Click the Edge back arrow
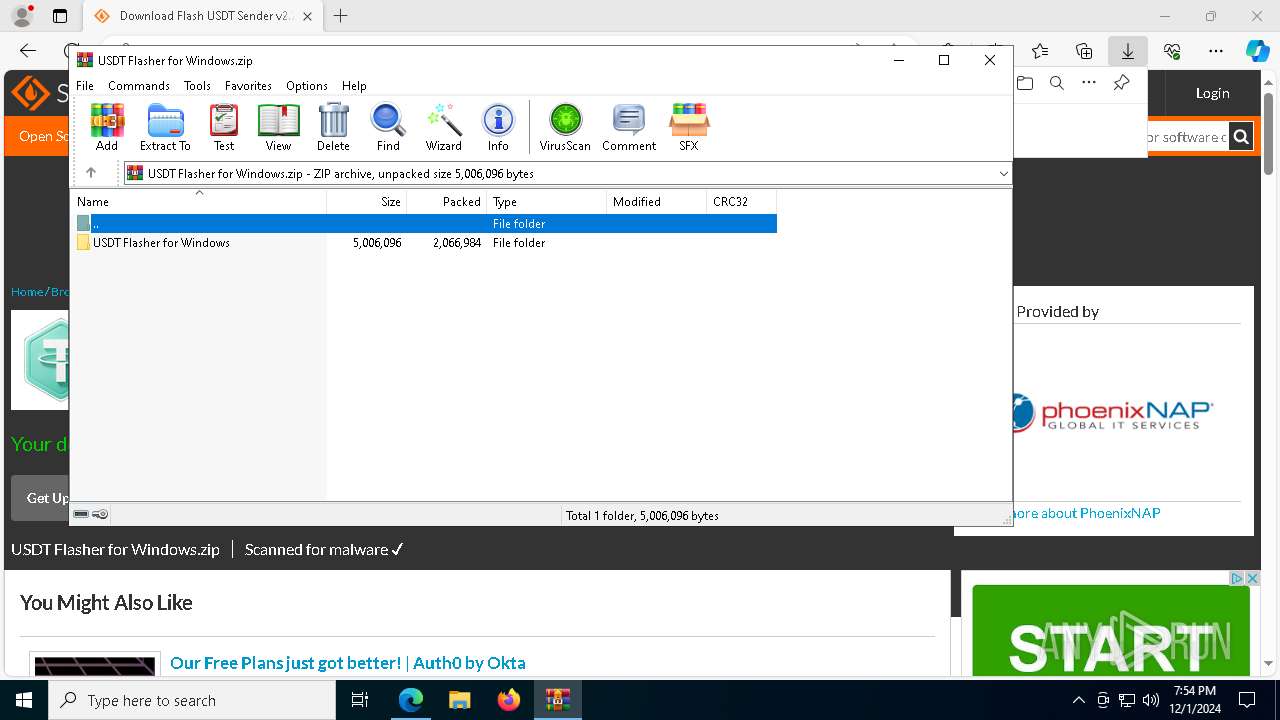Image resolution: width=1280 pixels, height=720 pixels. (28, 51)
